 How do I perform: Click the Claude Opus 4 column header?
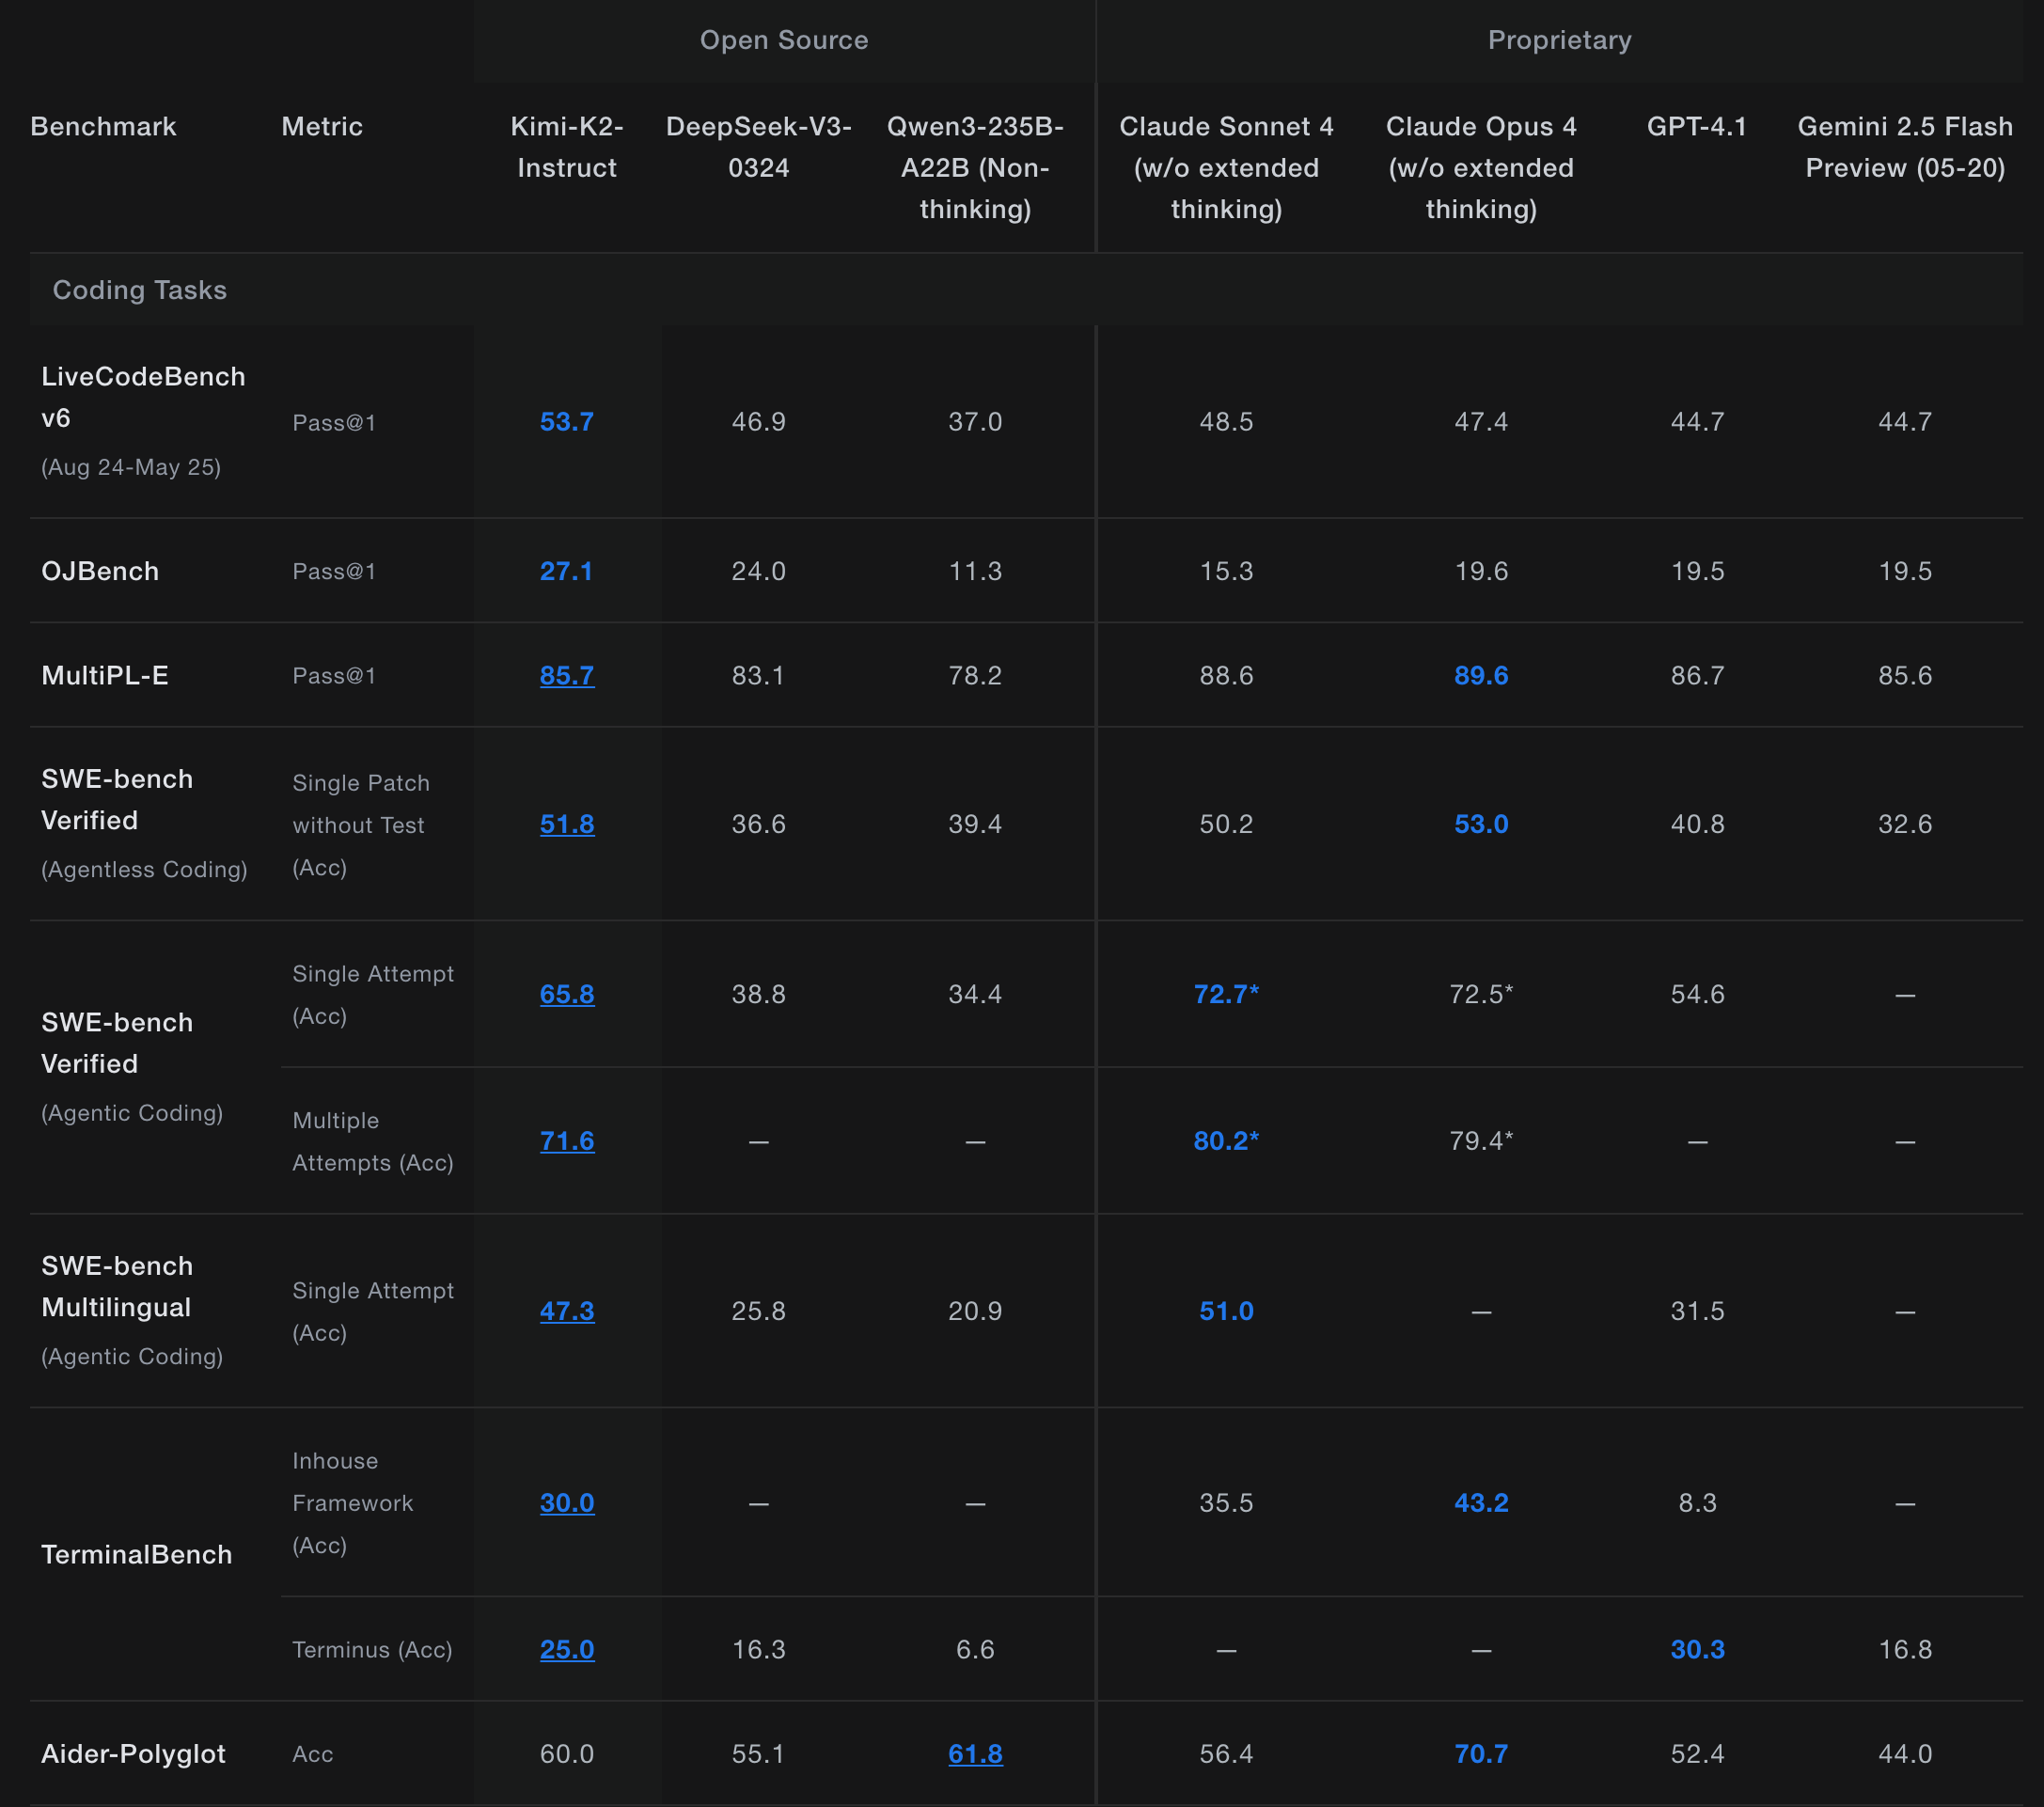[x=1481, y=167]
